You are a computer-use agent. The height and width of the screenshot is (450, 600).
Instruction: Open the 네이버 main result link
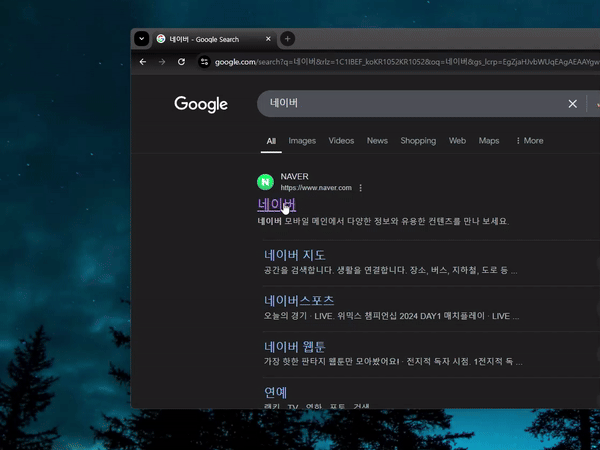coord(276,205)
